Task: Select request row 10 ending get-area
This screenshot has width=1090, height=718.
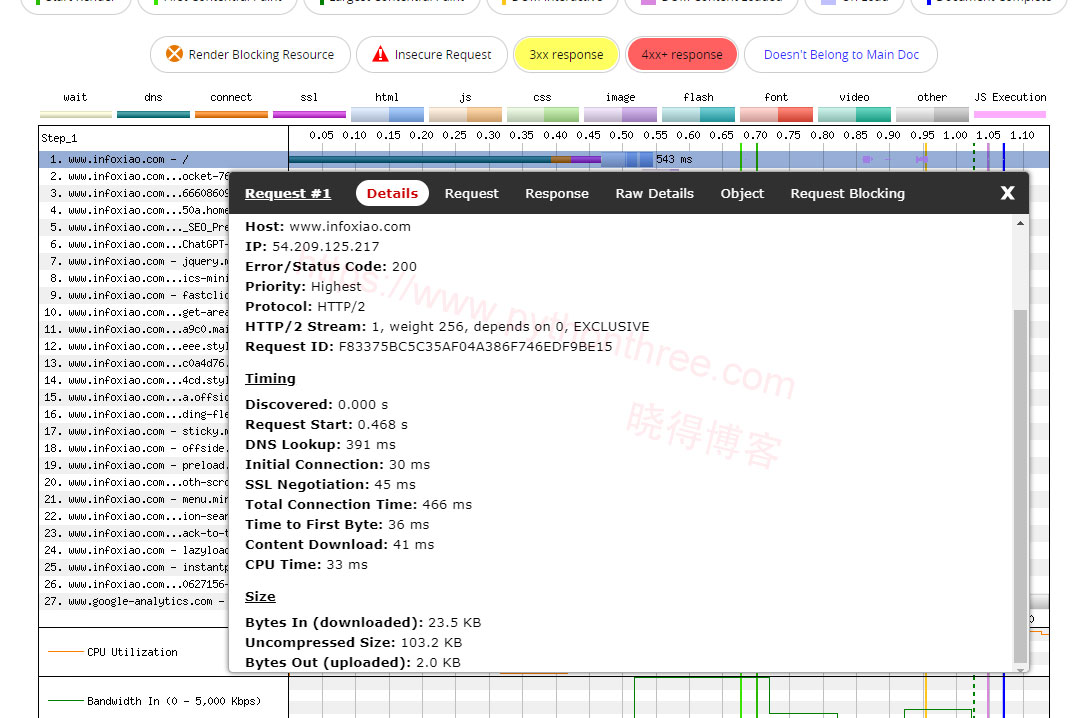Action: pyautogui.click(x=134, y=313)
